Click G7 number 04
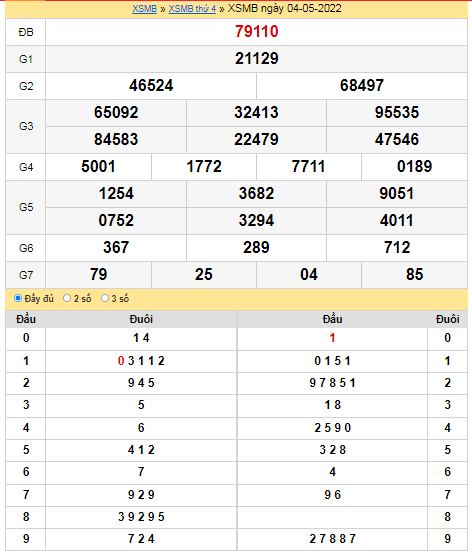This screenshot has height=553, width=472. point(309,275)
